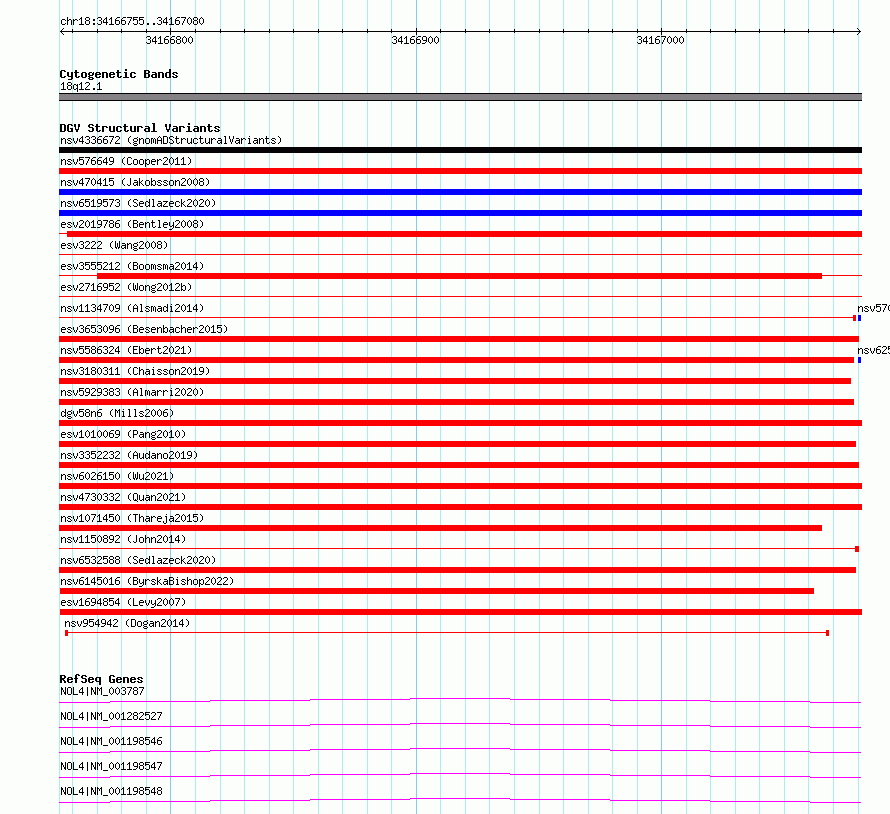
Task: Open NOL4|NM_001282527 transcript
Action: coord(111,716)
